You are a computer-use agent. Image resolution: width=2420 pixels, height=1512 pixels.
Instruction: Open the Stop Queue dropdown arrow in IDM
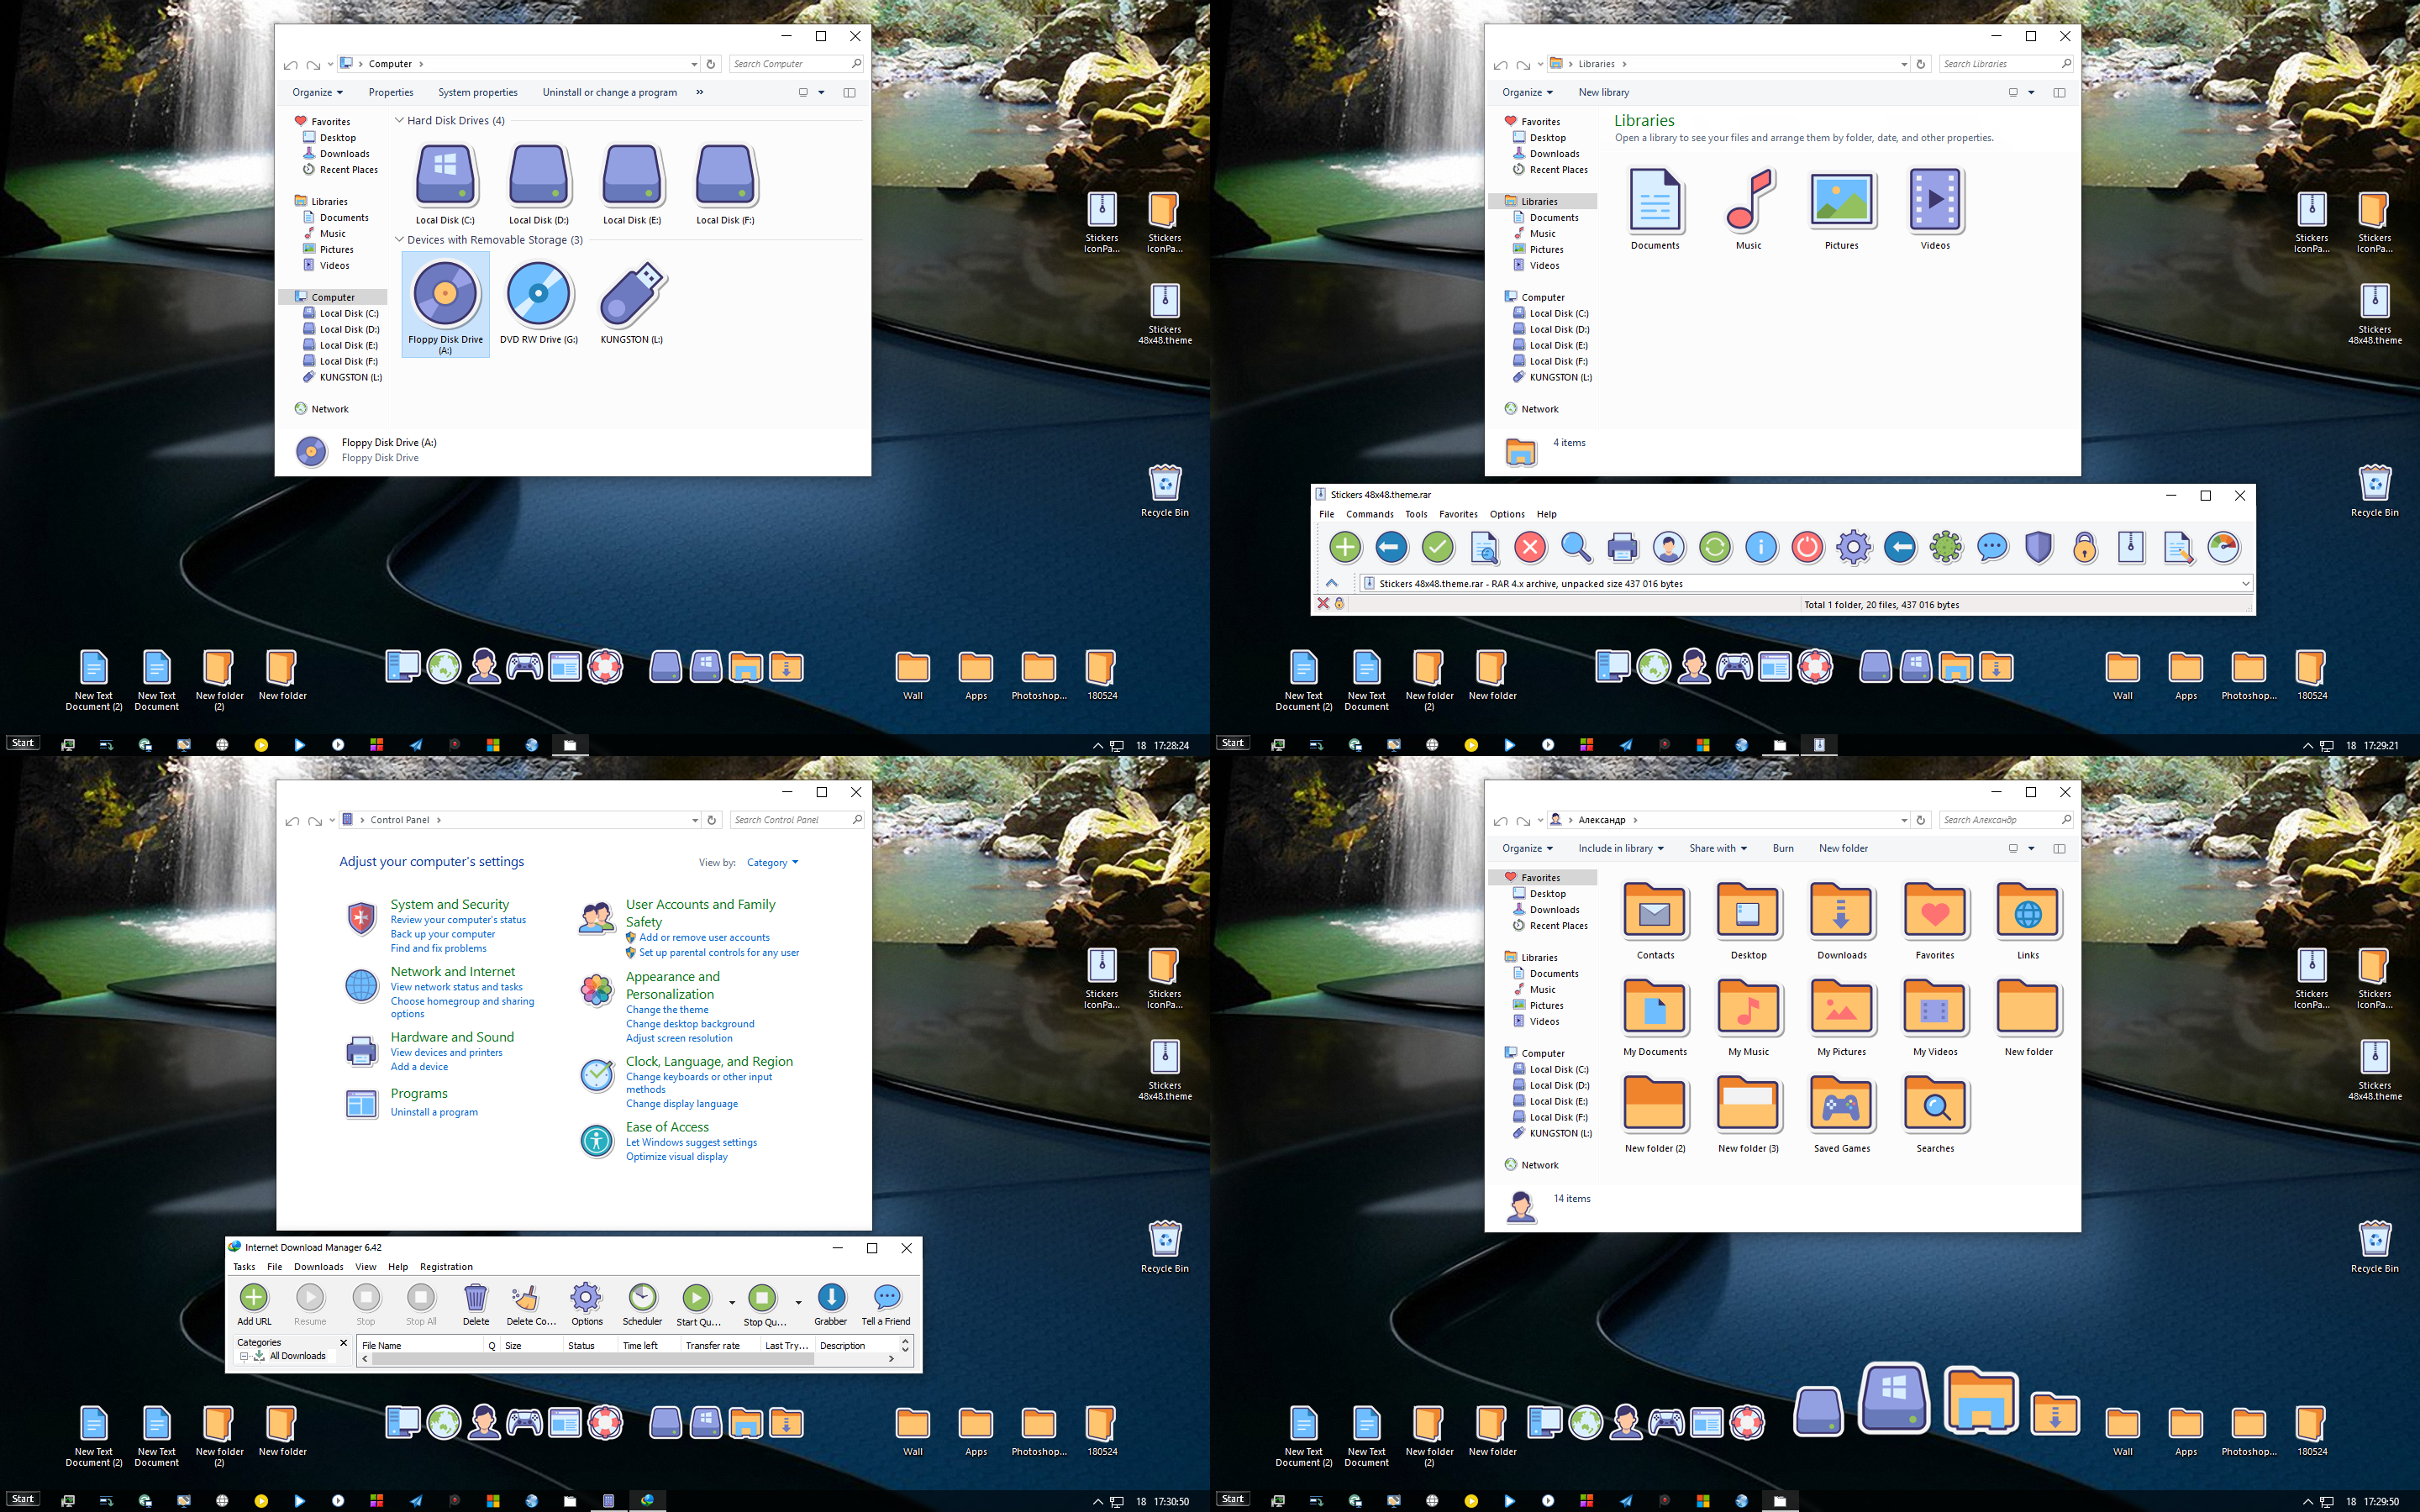point(798,1302)
